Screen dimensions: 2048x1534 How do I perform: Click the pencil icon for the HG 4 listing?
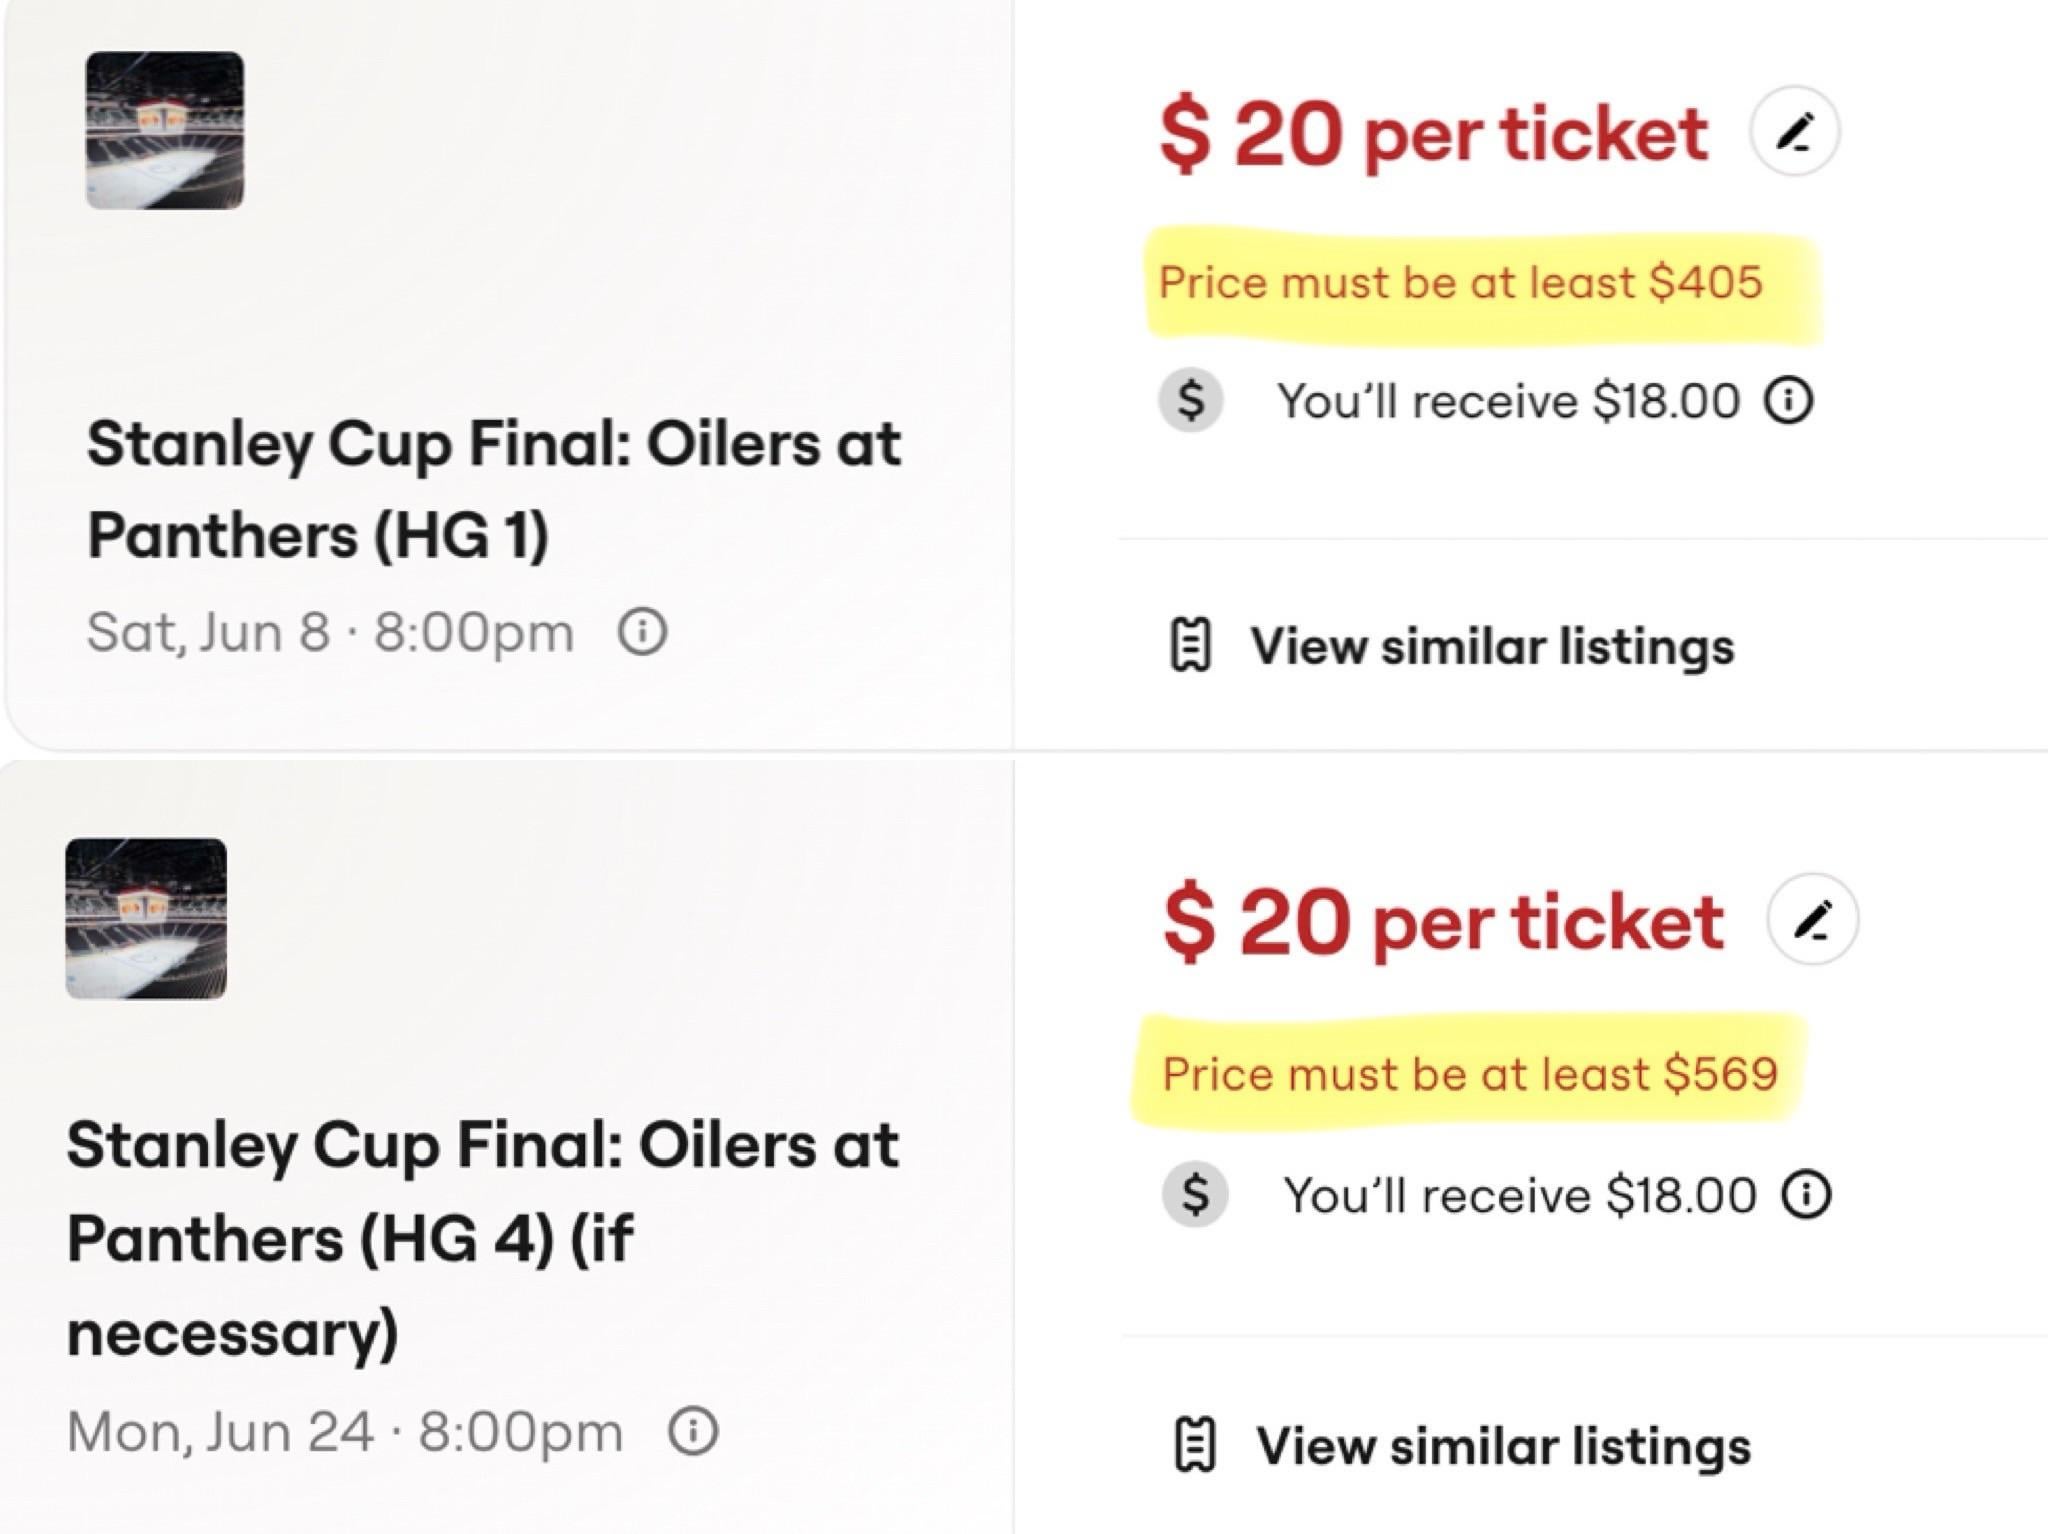click(1813, 919)
